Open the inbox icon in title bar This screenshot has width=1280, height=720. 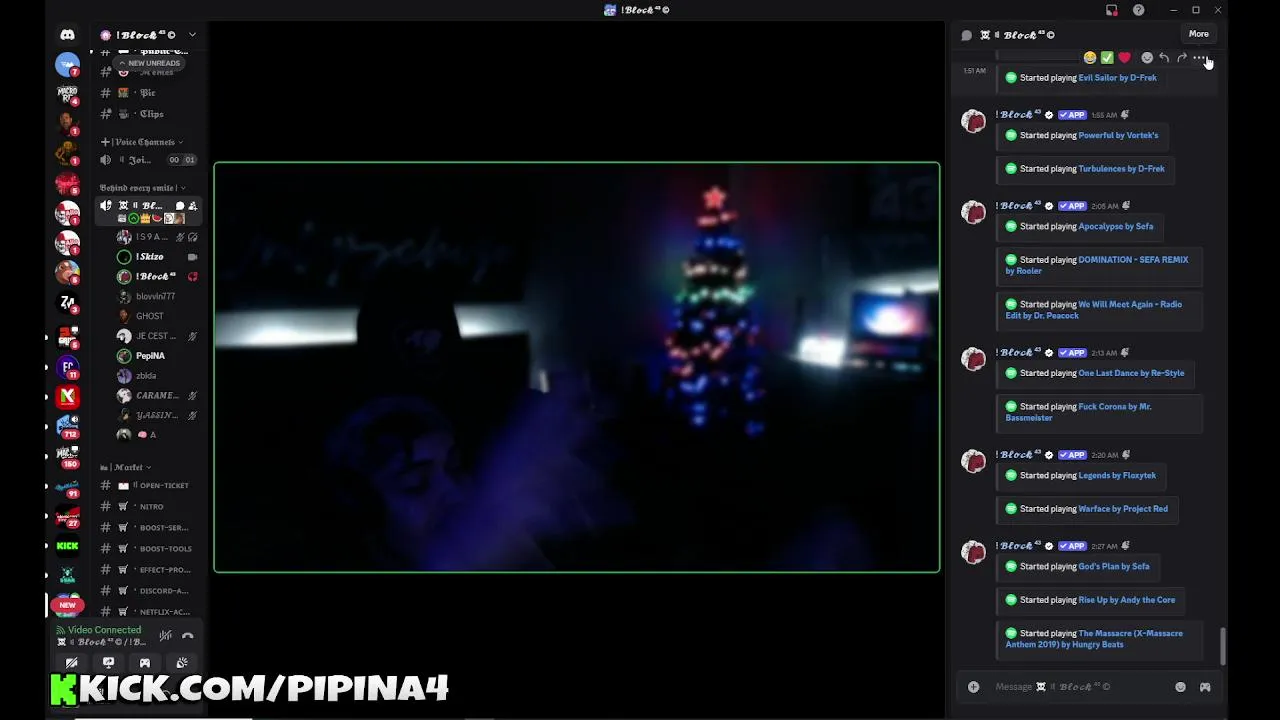pos(1112,10)
